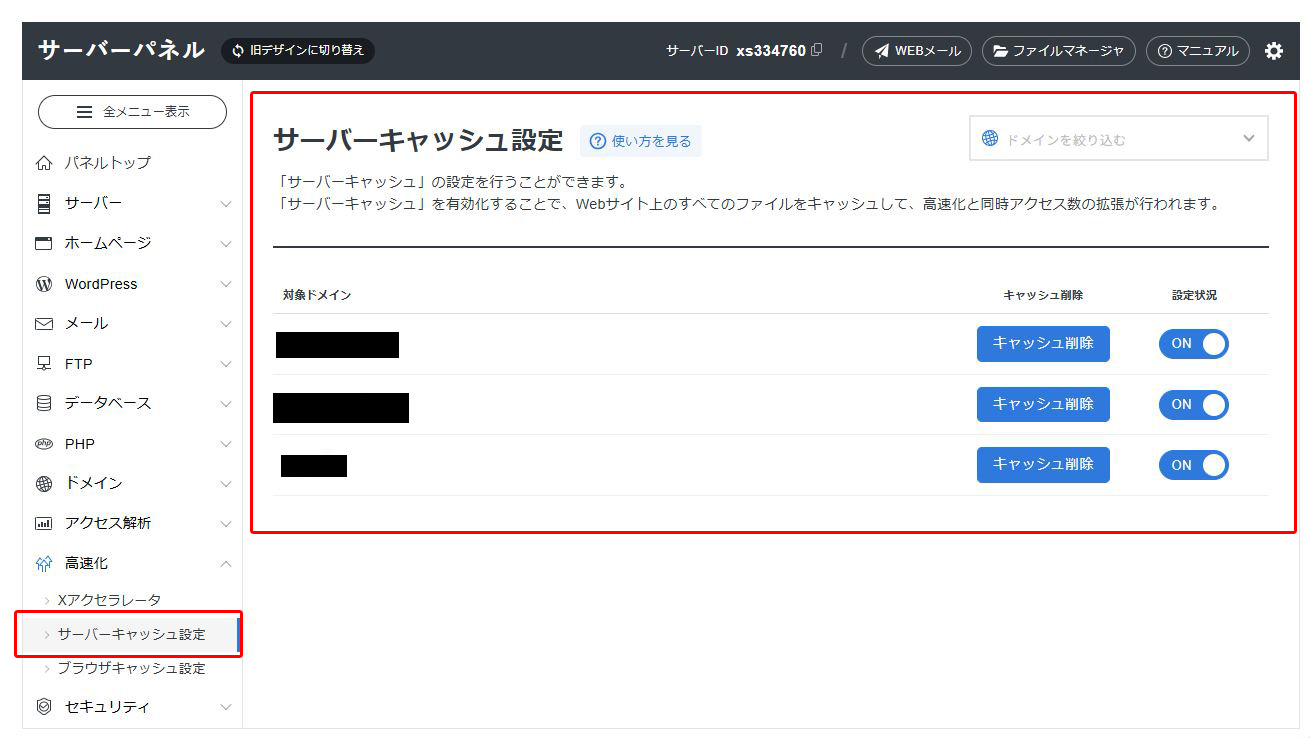Click the サーバー server icon in sidebar

43,203
